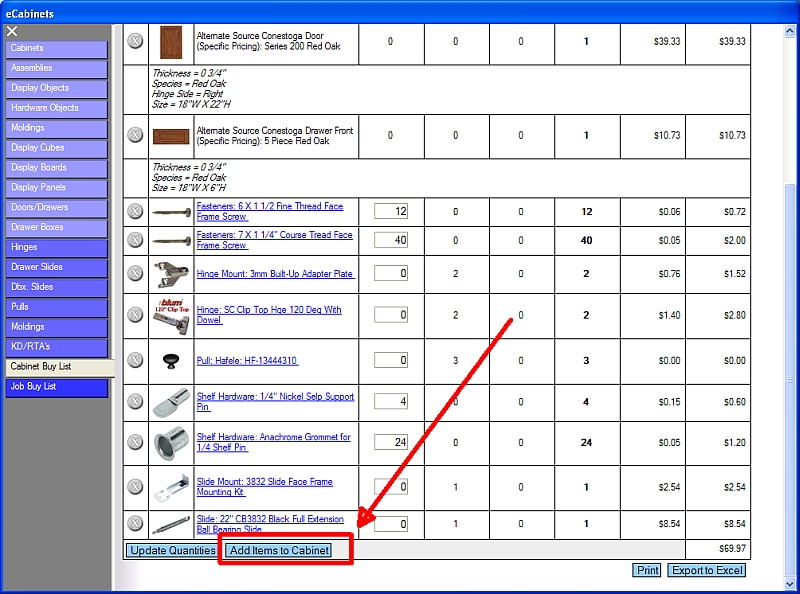Remove the Conestoga Drawer Front row
The image size is (800, 594).
click(x=136, y=135)
